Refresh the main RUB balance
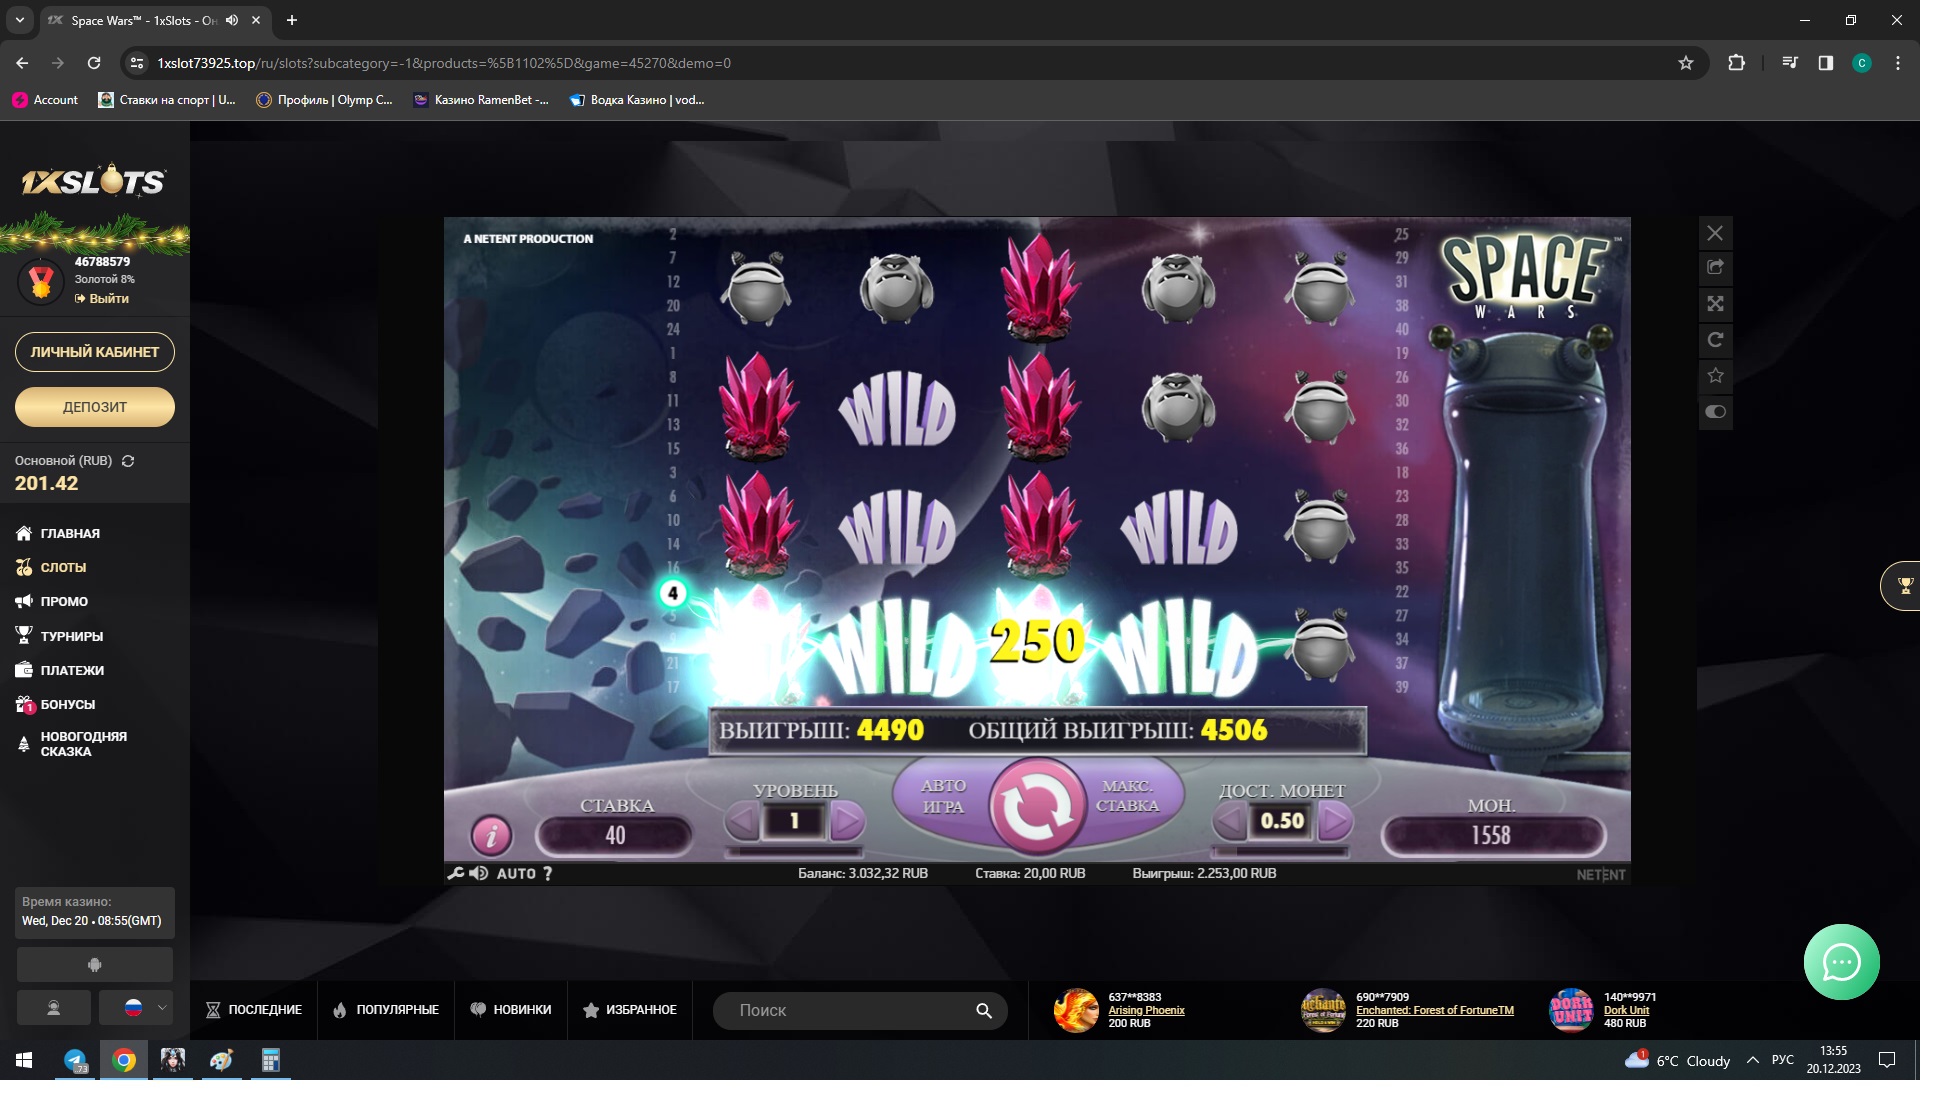The width and height of the screenshot is (1940, 1098). click(128, 461)
